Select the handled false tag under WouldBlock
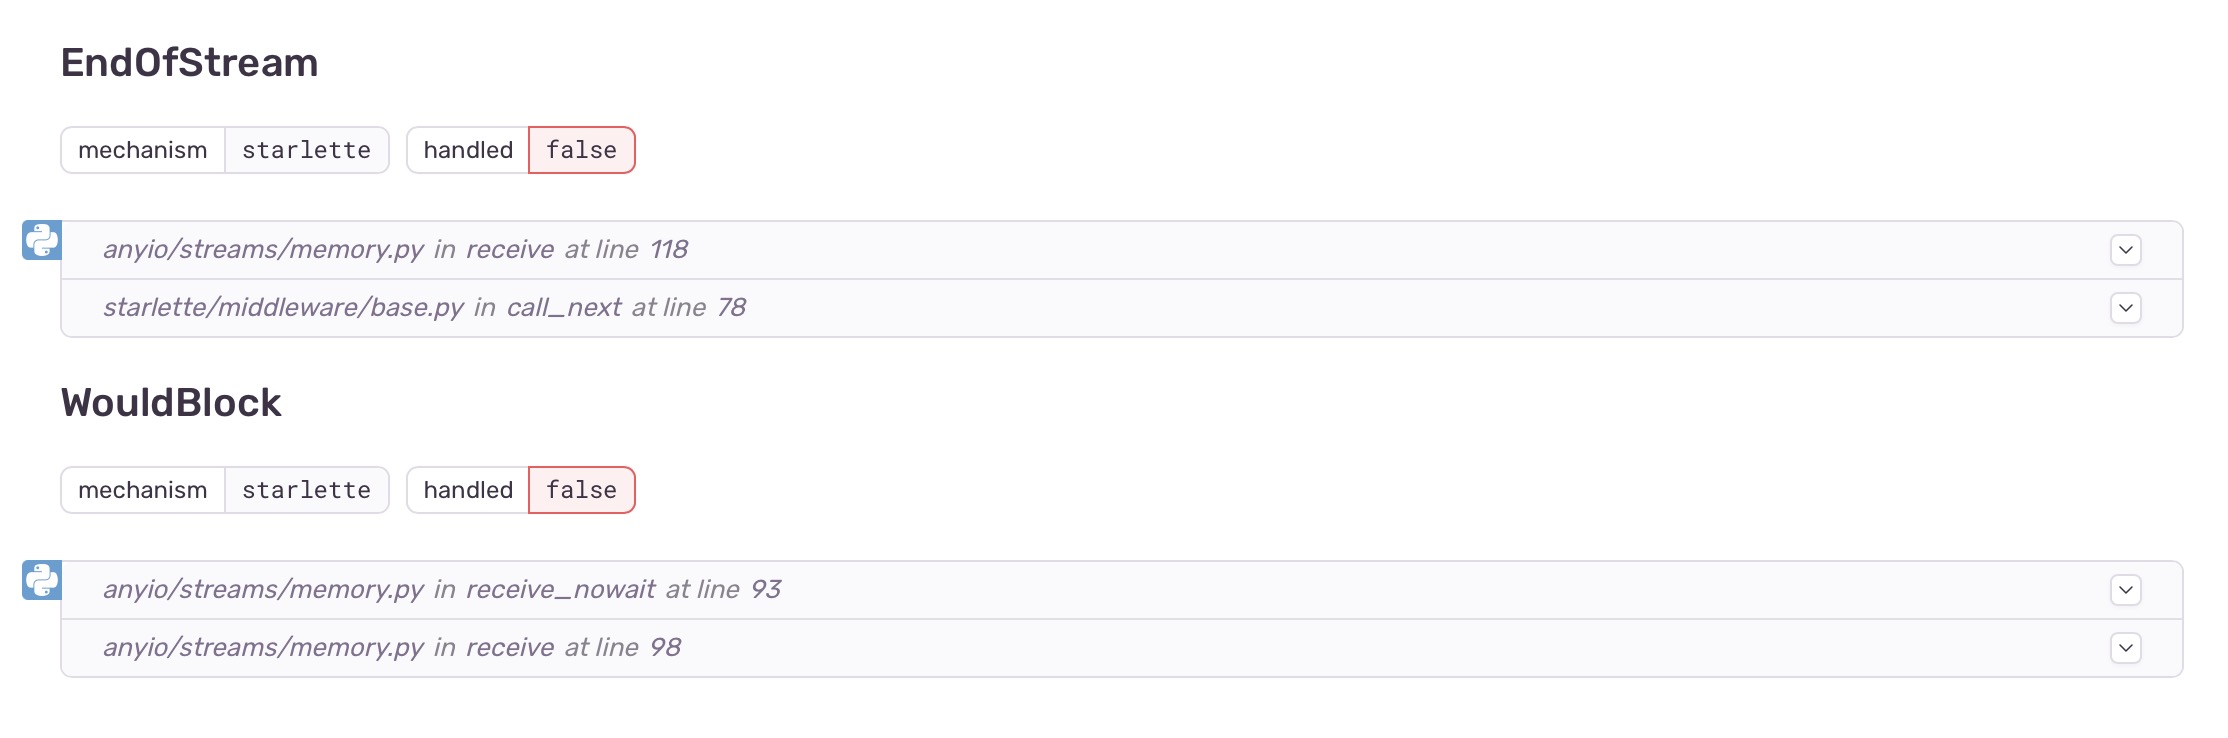 (521, 490)
